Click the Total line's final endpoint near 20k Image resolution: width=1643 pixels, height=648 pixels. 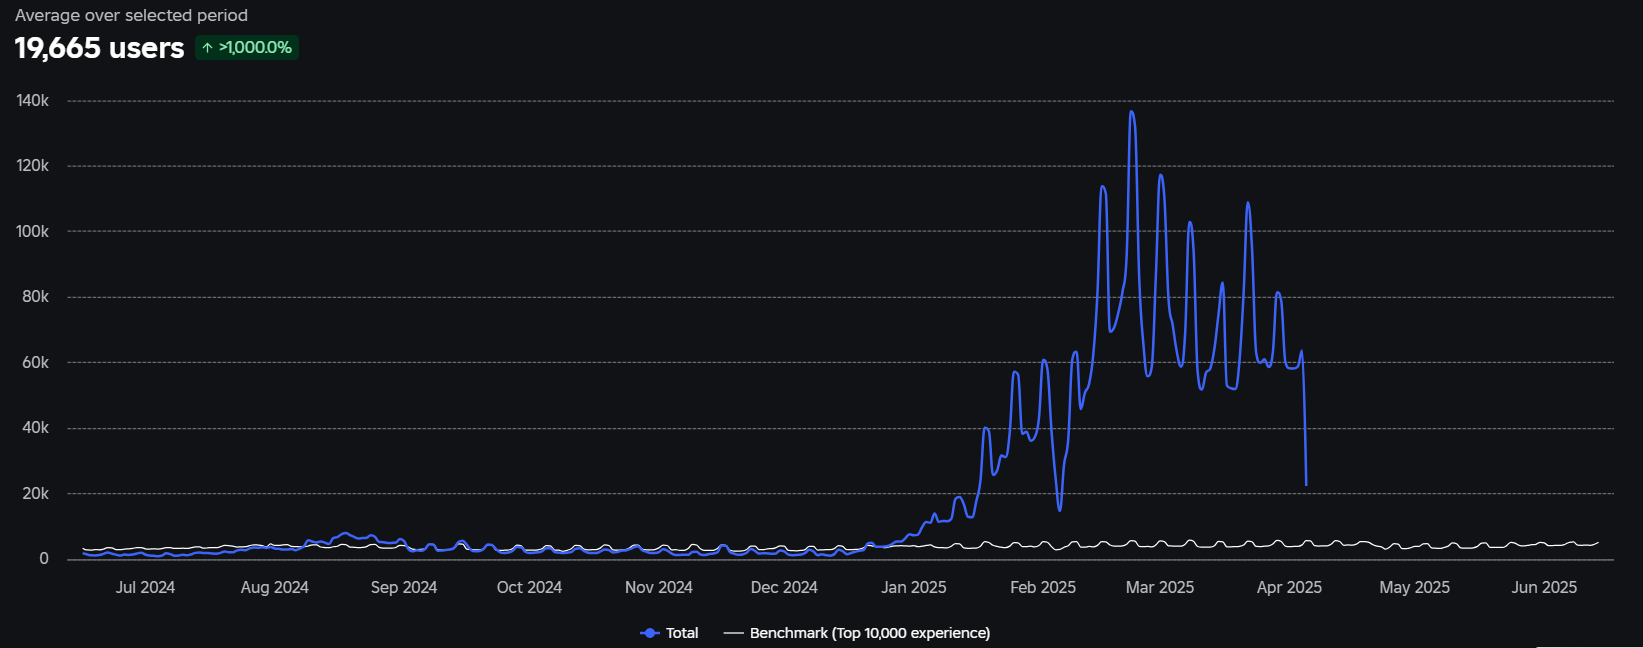click(x=1306, y=485)
